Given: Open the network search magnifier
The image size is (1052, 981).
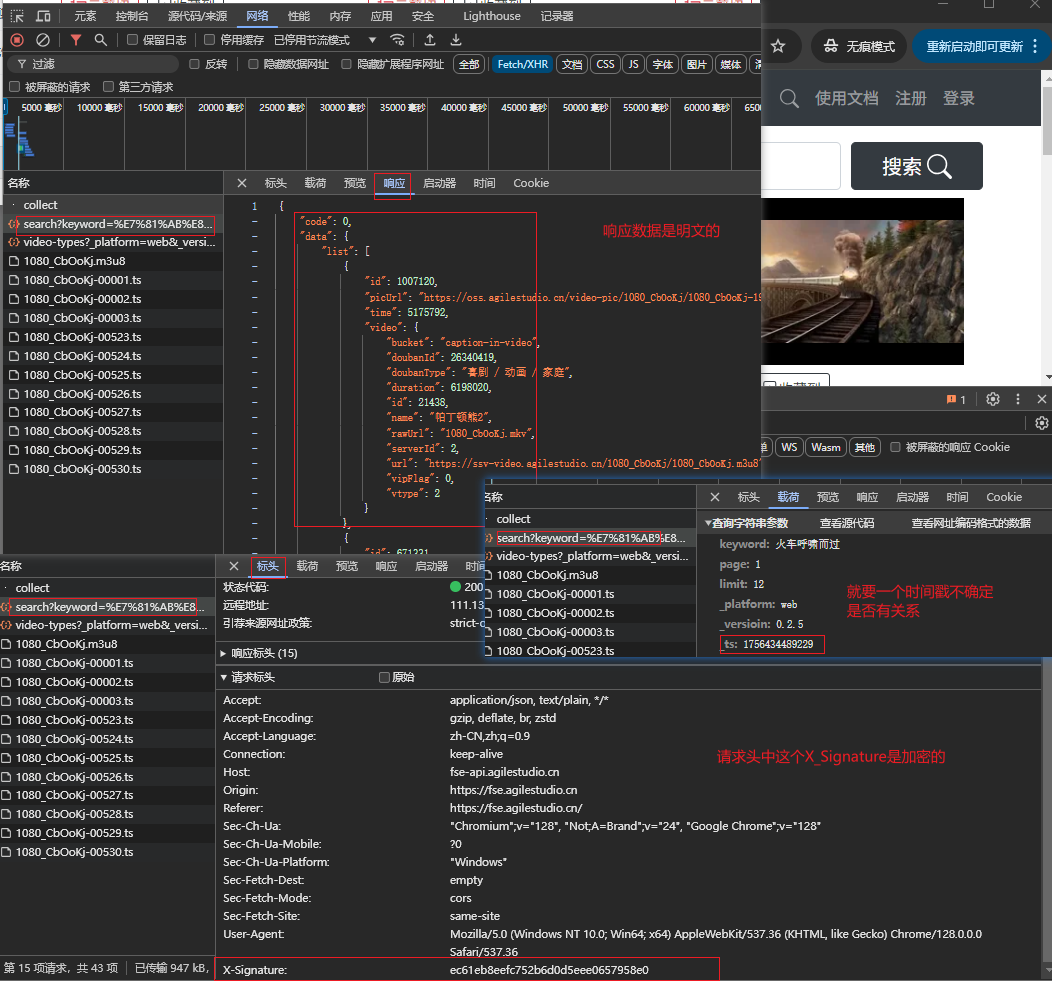Looking at the screenshot, I should (x=100, y=40).
